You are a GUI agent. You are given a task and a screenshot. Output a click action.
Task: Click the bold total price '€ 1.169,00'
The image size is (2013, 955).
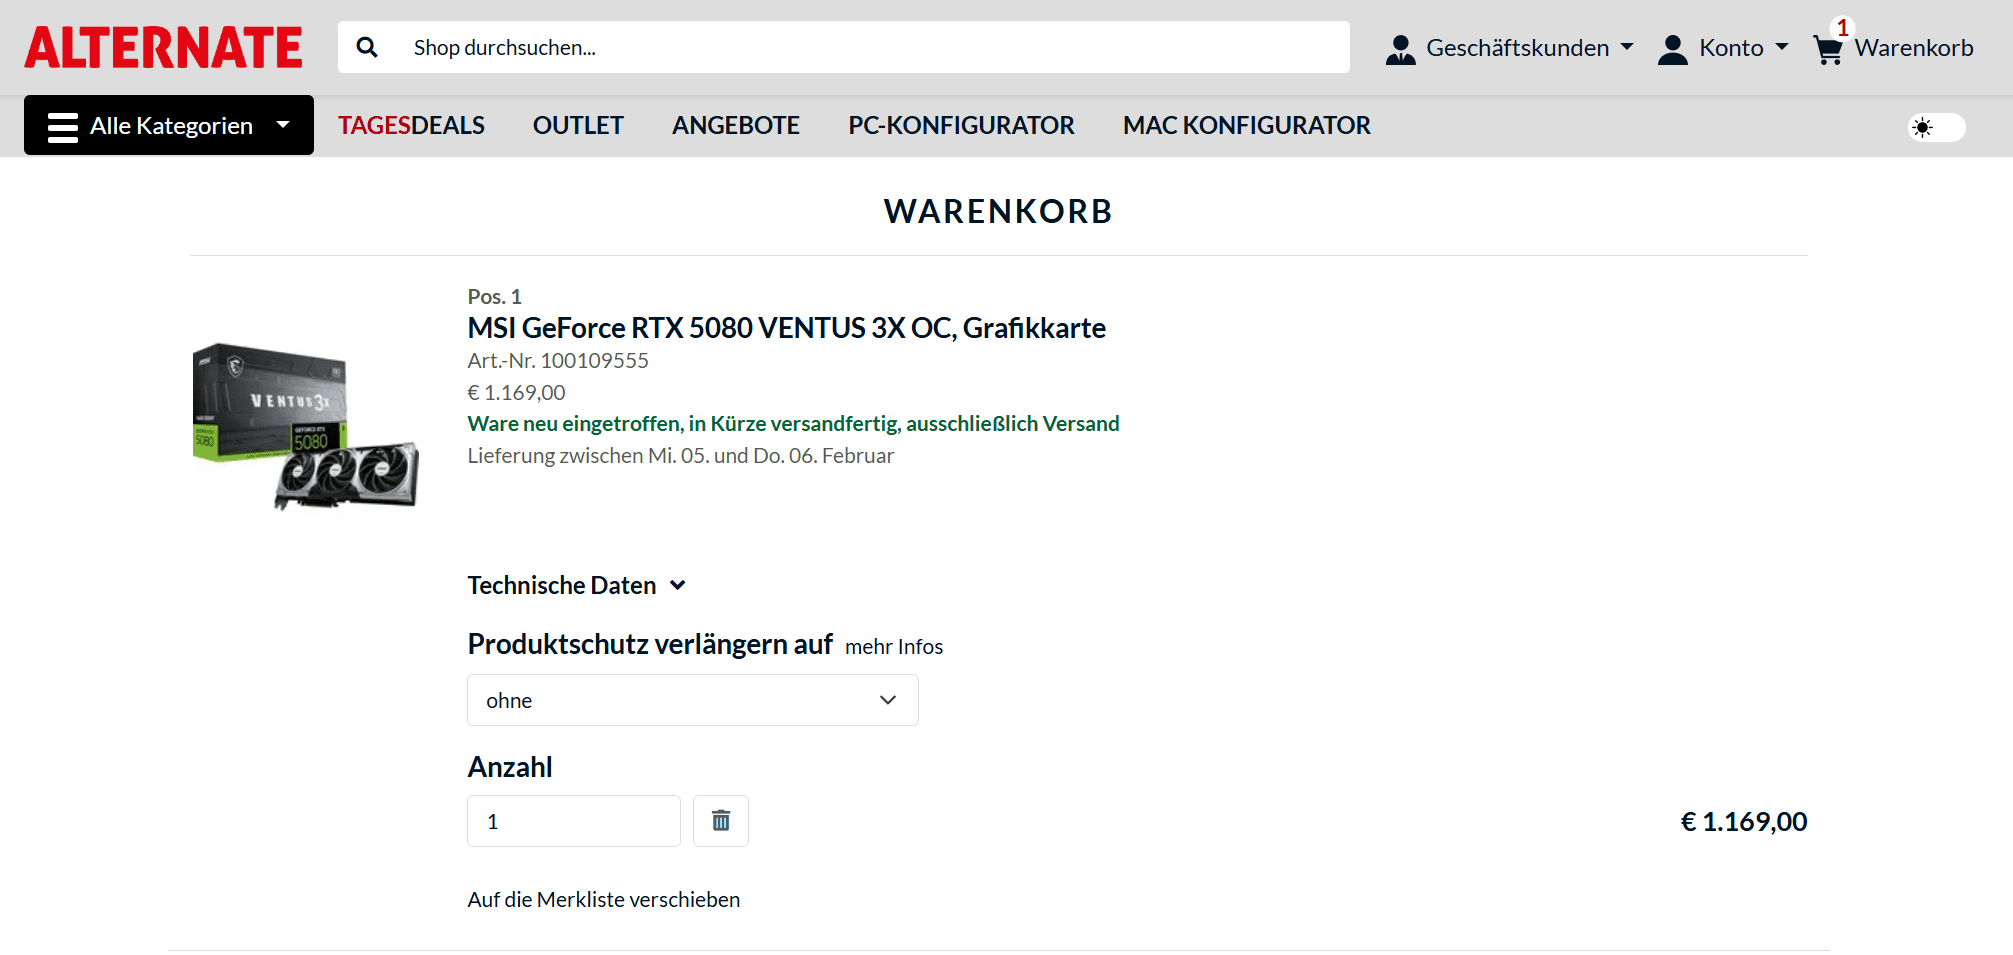[1744, 822]
